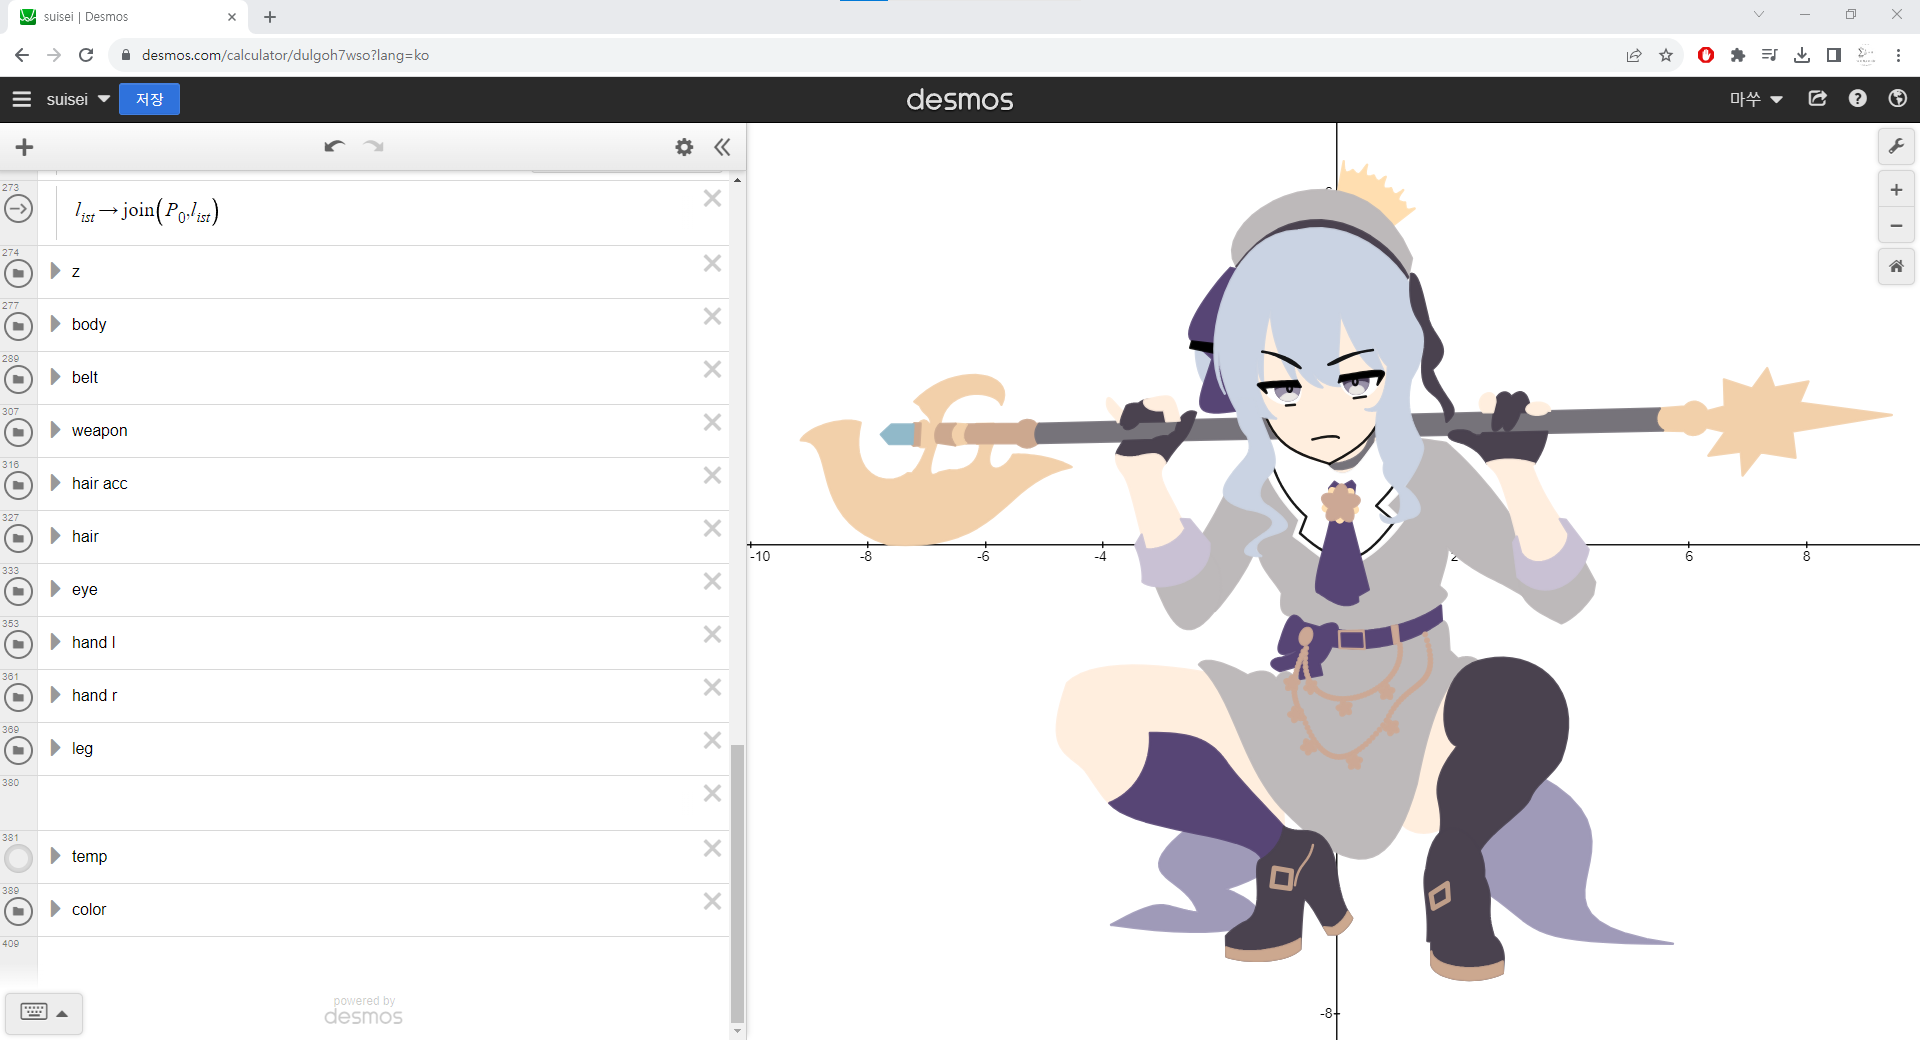Expand the belt folder
This screenshot has height=1040, width=1920.
(x=56, y=377)
